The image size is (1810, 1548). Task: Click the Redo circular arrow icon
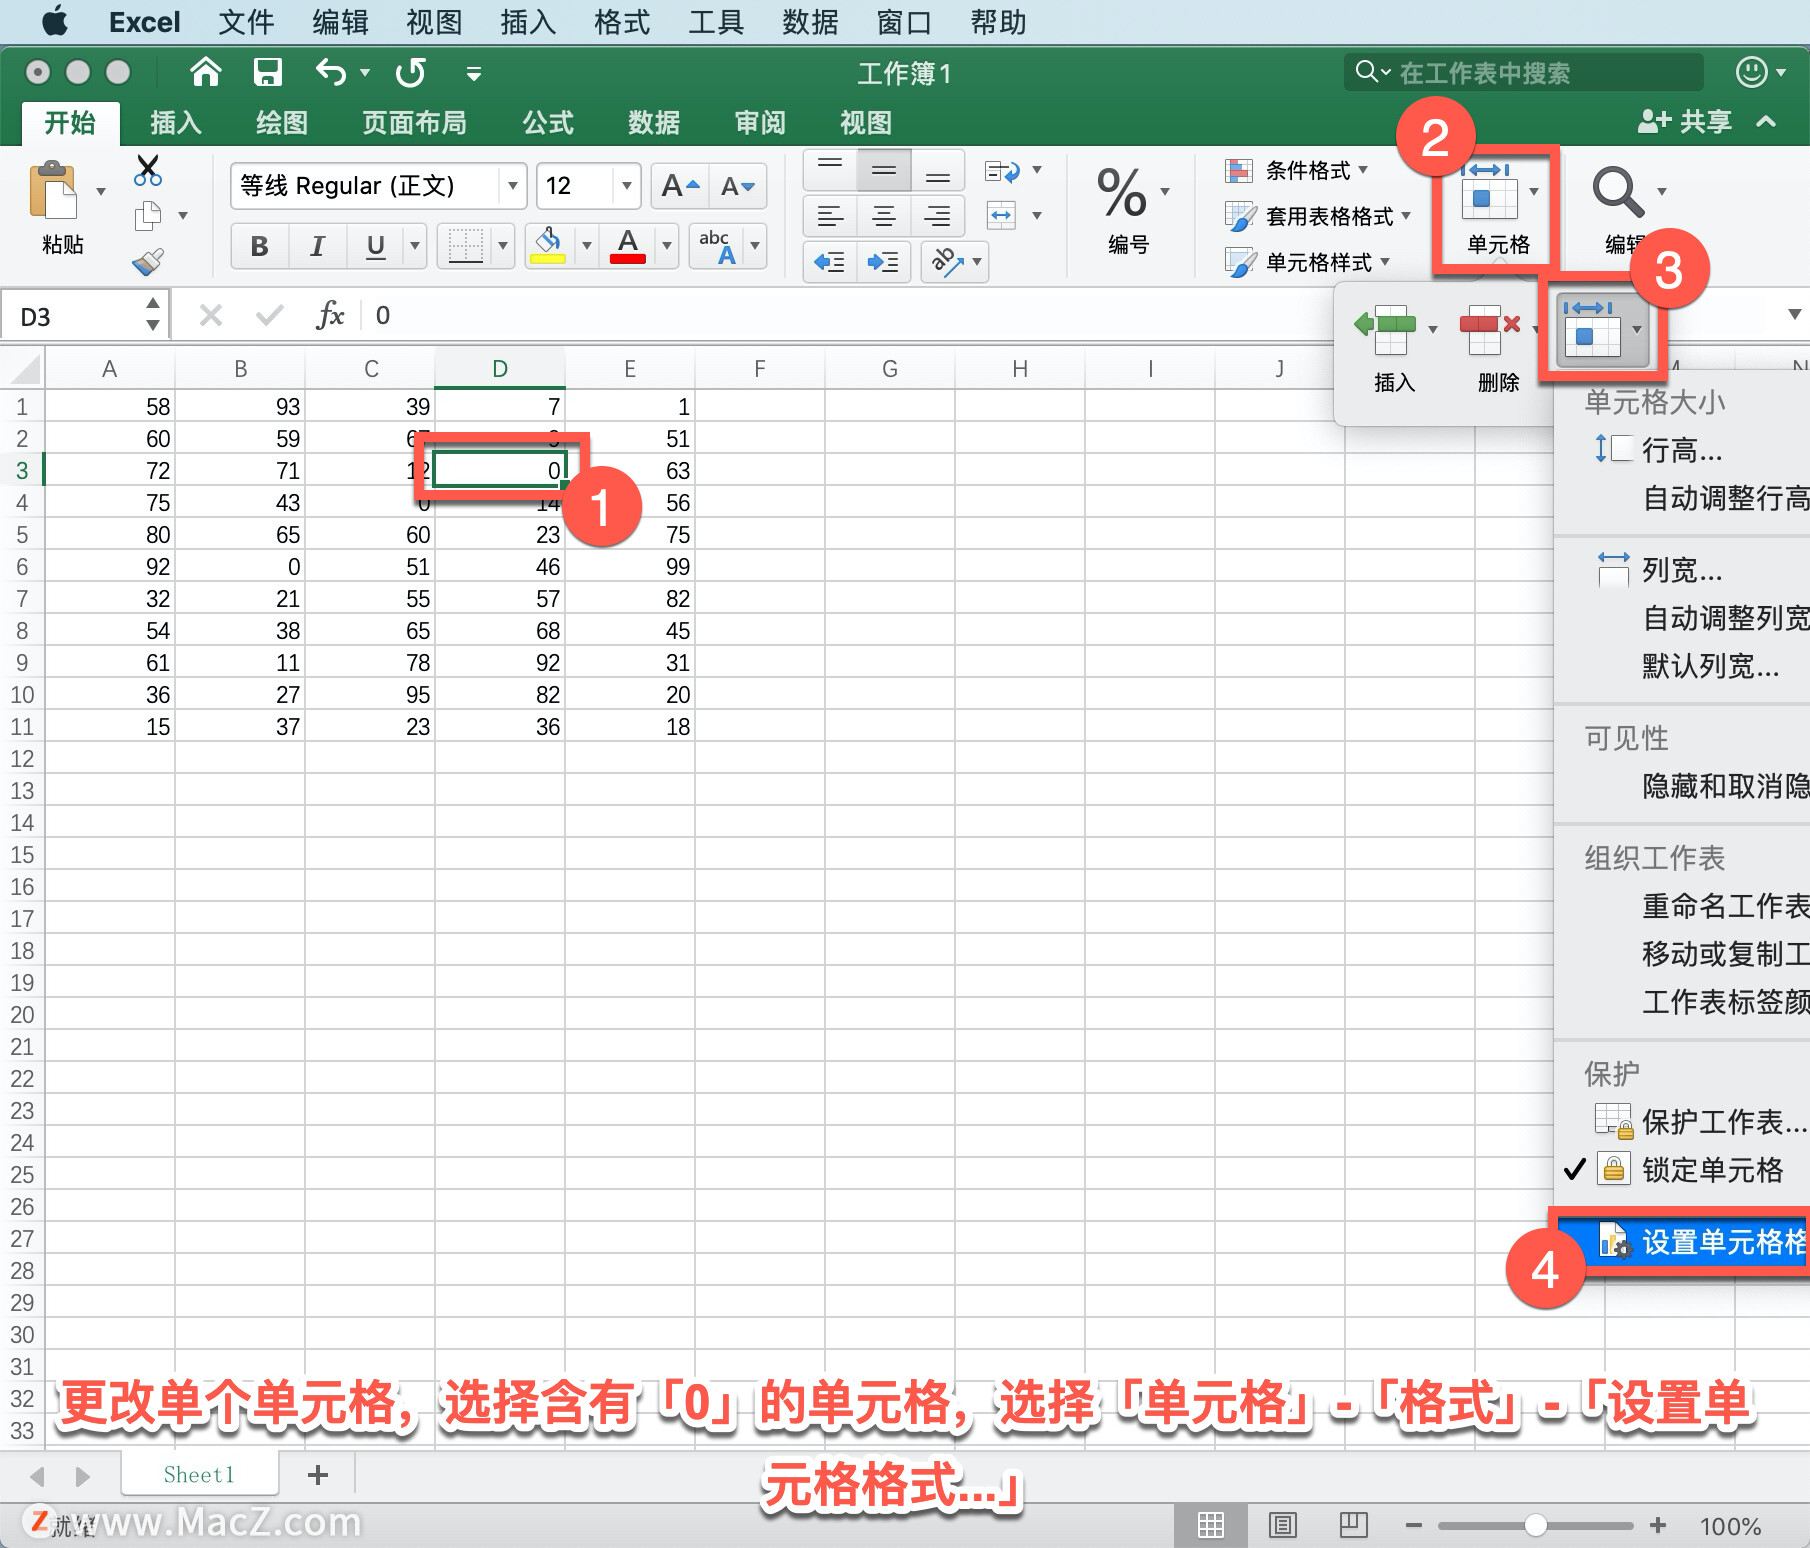tap(411, 72)
